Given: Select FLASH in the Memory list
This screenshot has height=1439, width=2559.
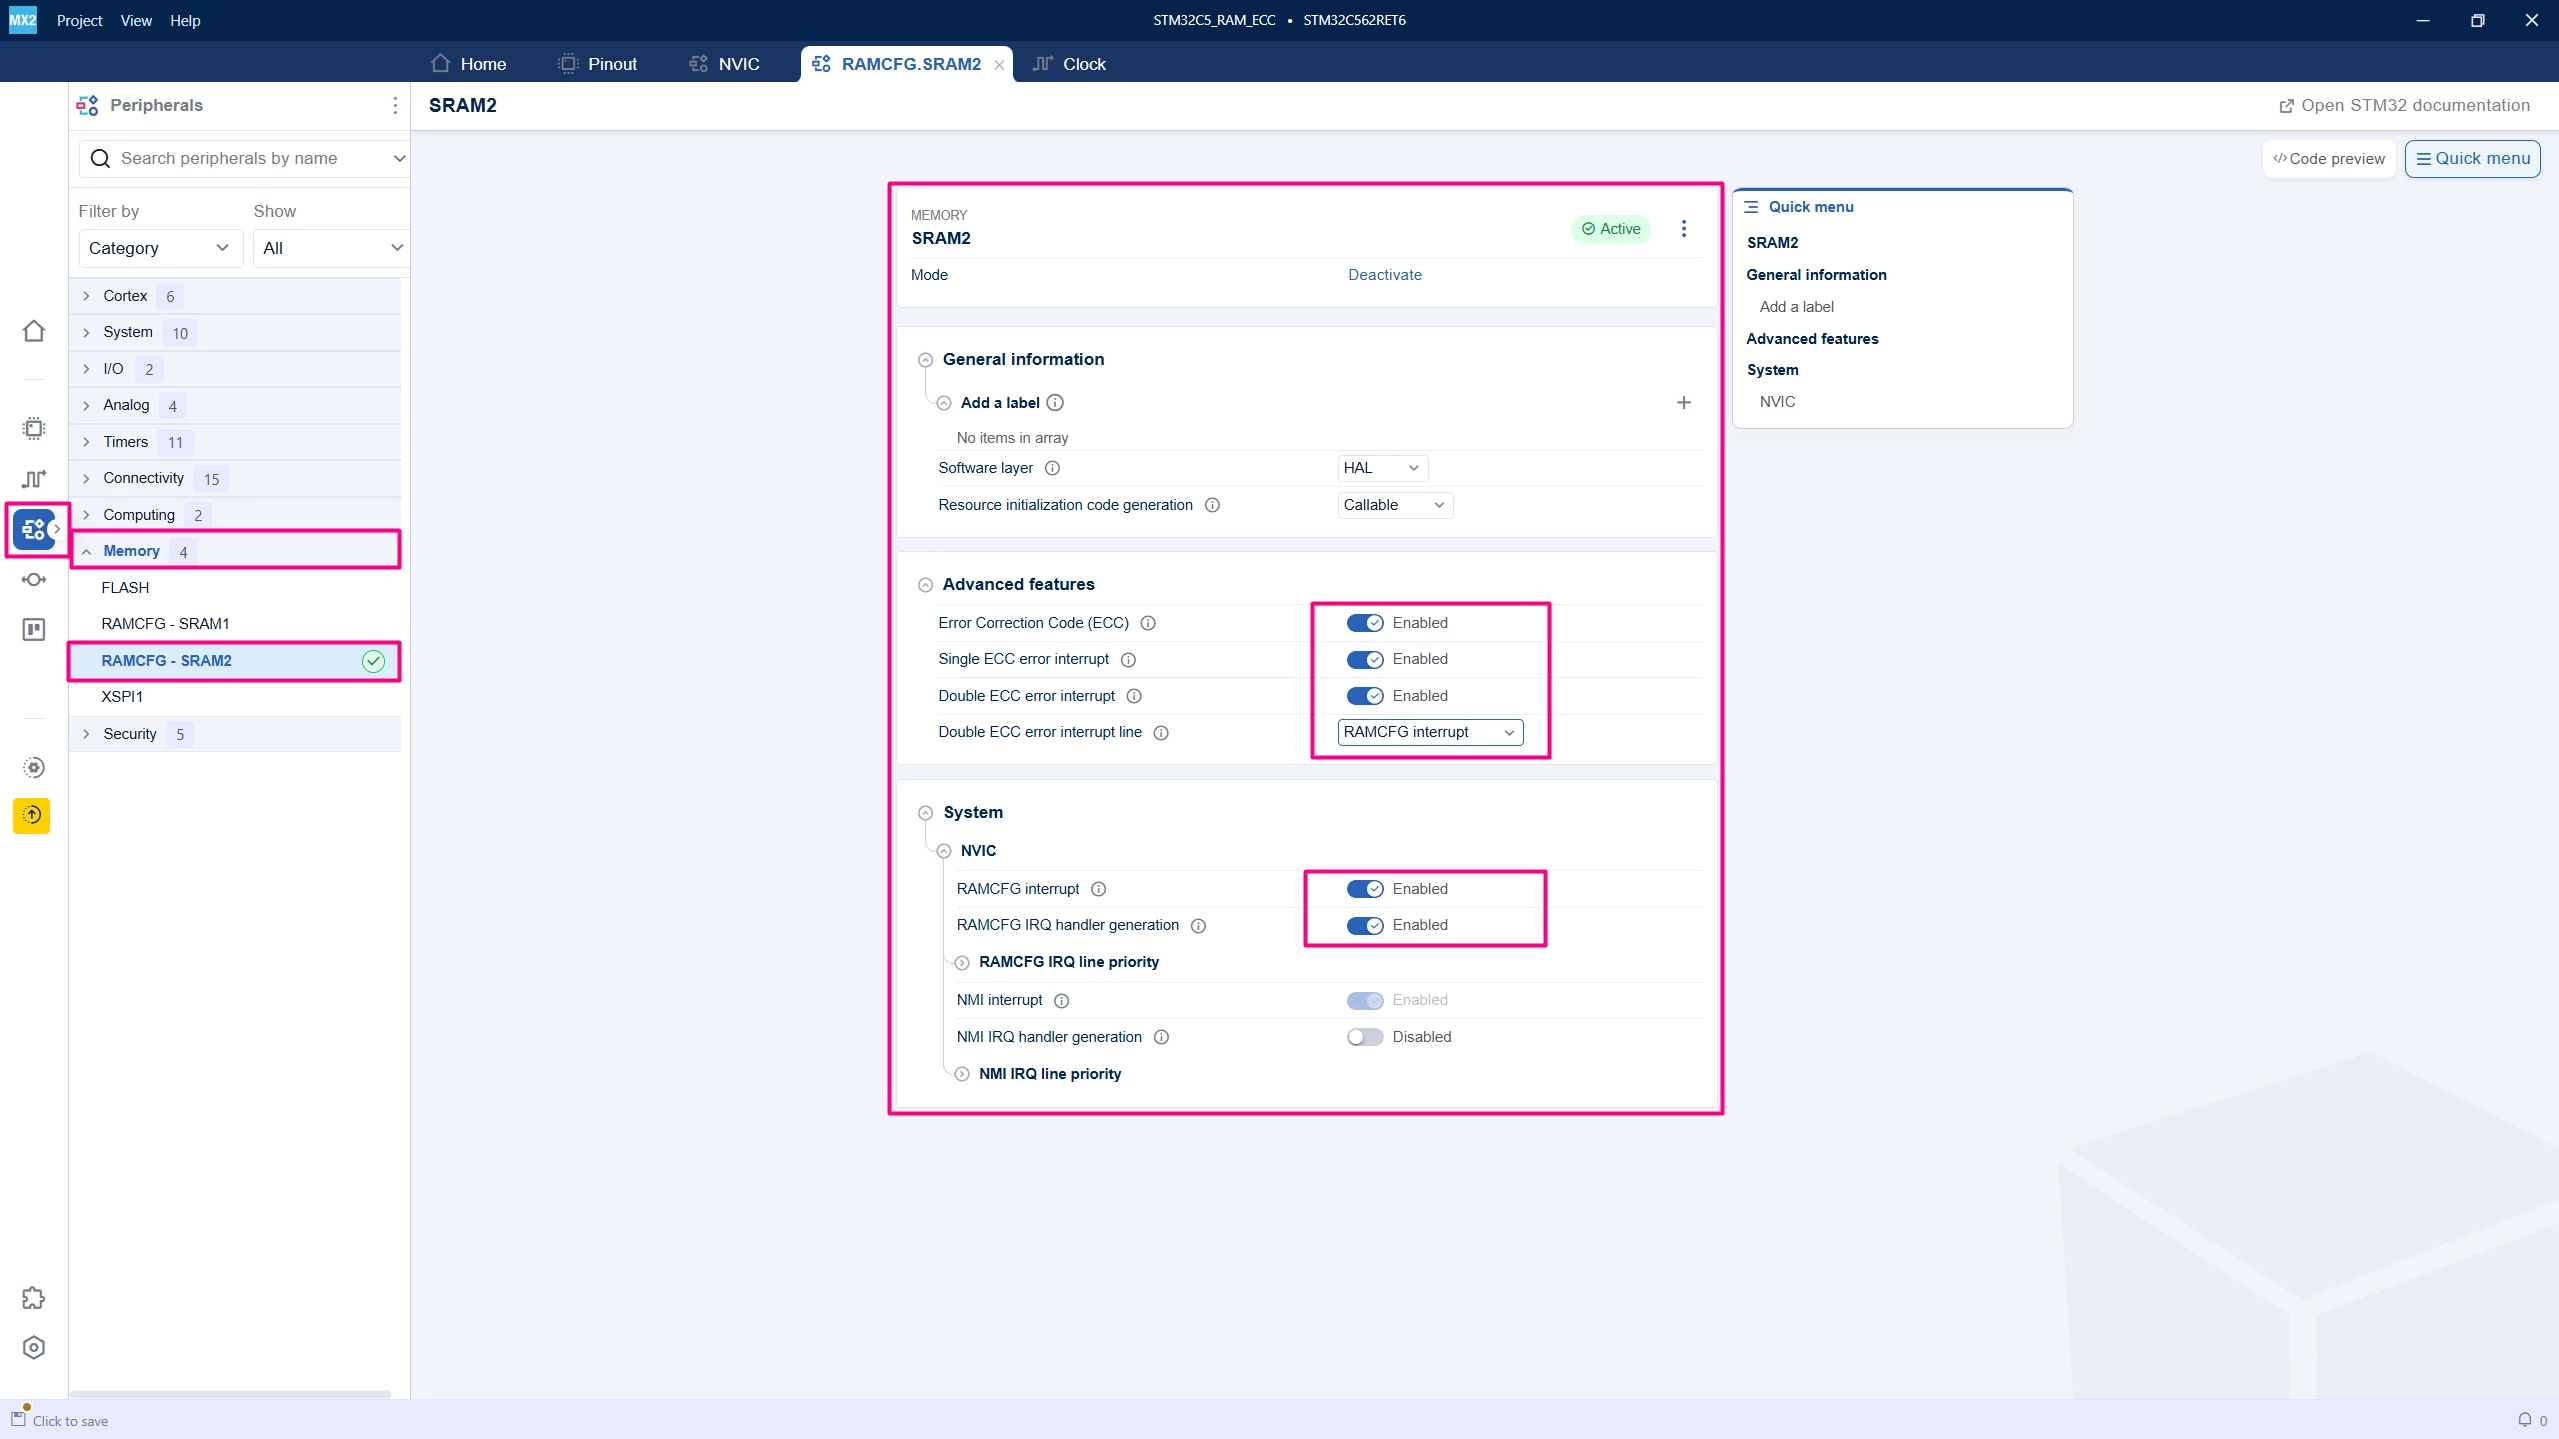Looking at the screenshot, I should [125, 588].
